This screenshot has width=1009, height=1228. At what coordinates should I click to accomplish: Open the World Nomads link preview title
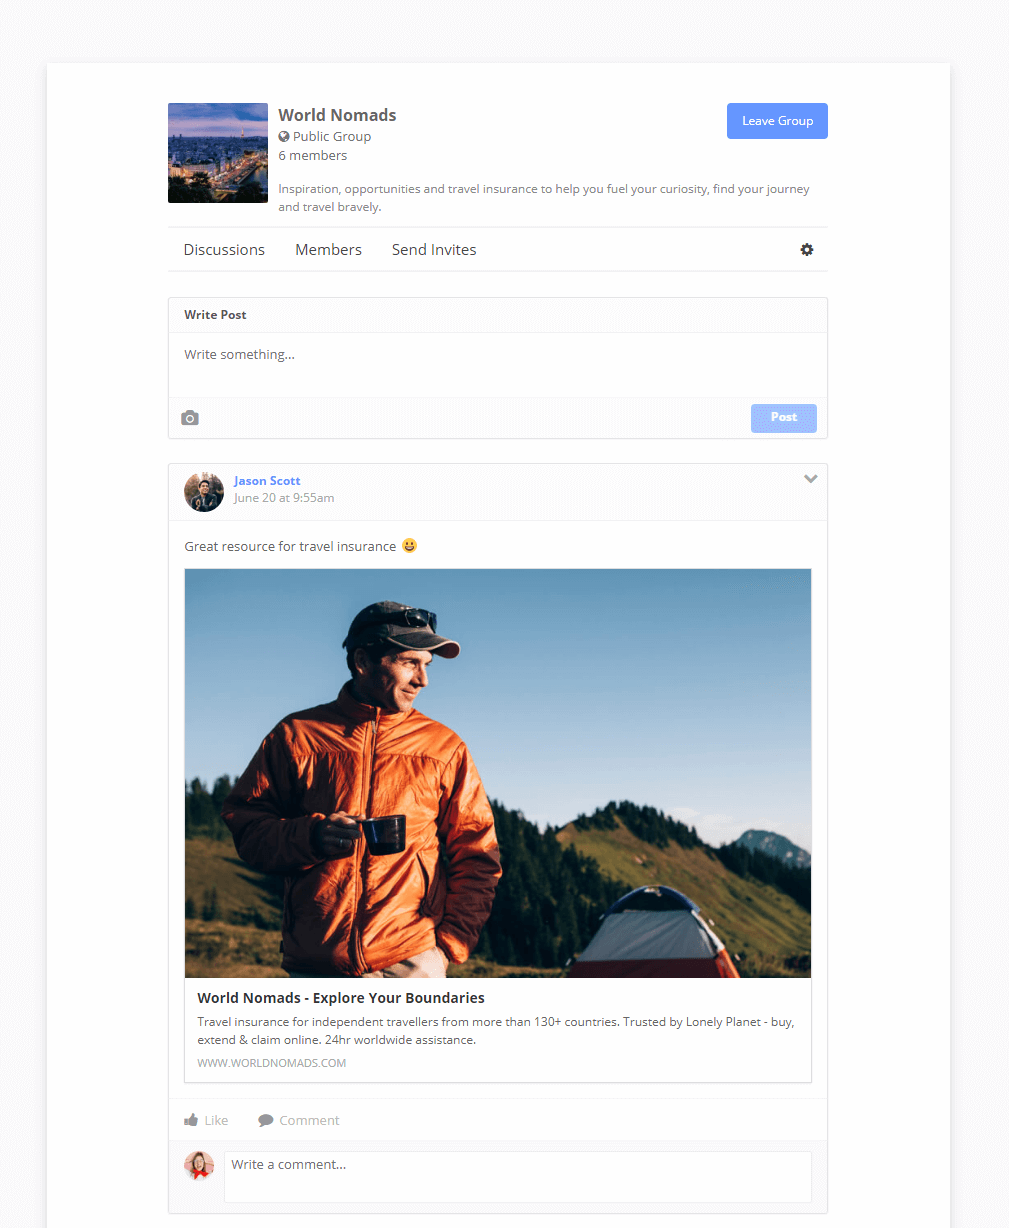(x=341, y=998)
